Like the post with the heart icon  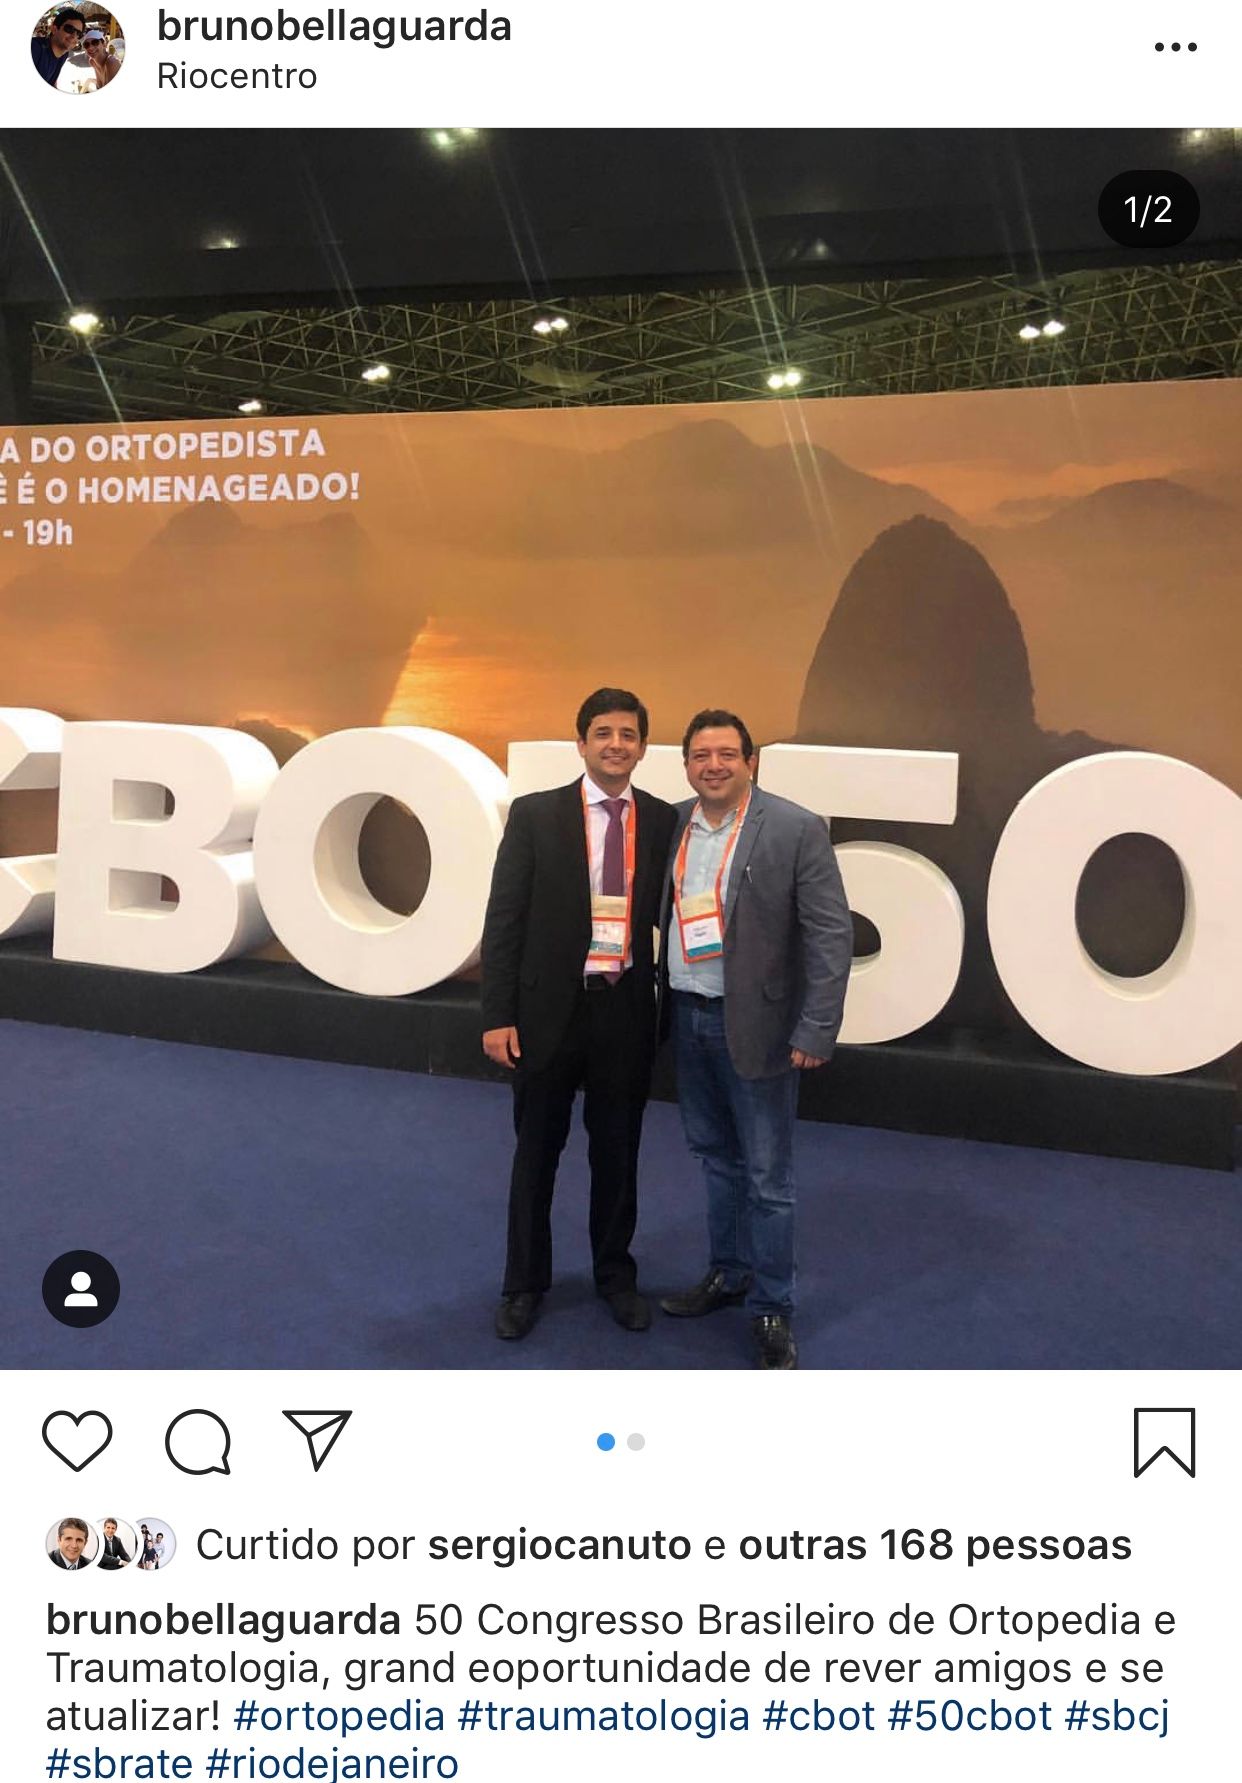[77, 1440]
